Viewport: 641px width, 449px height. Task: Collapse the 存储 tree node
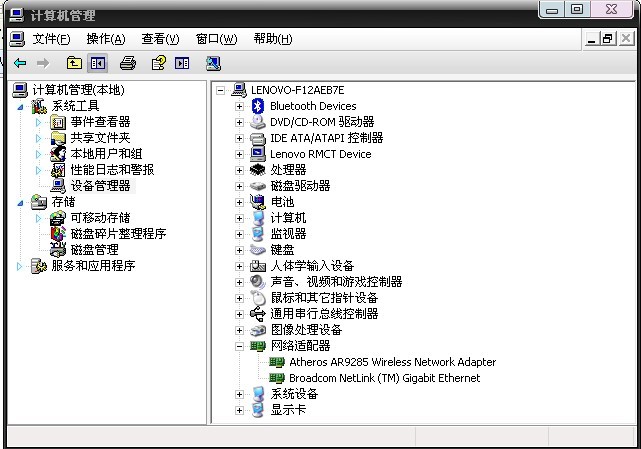[20, 203]
